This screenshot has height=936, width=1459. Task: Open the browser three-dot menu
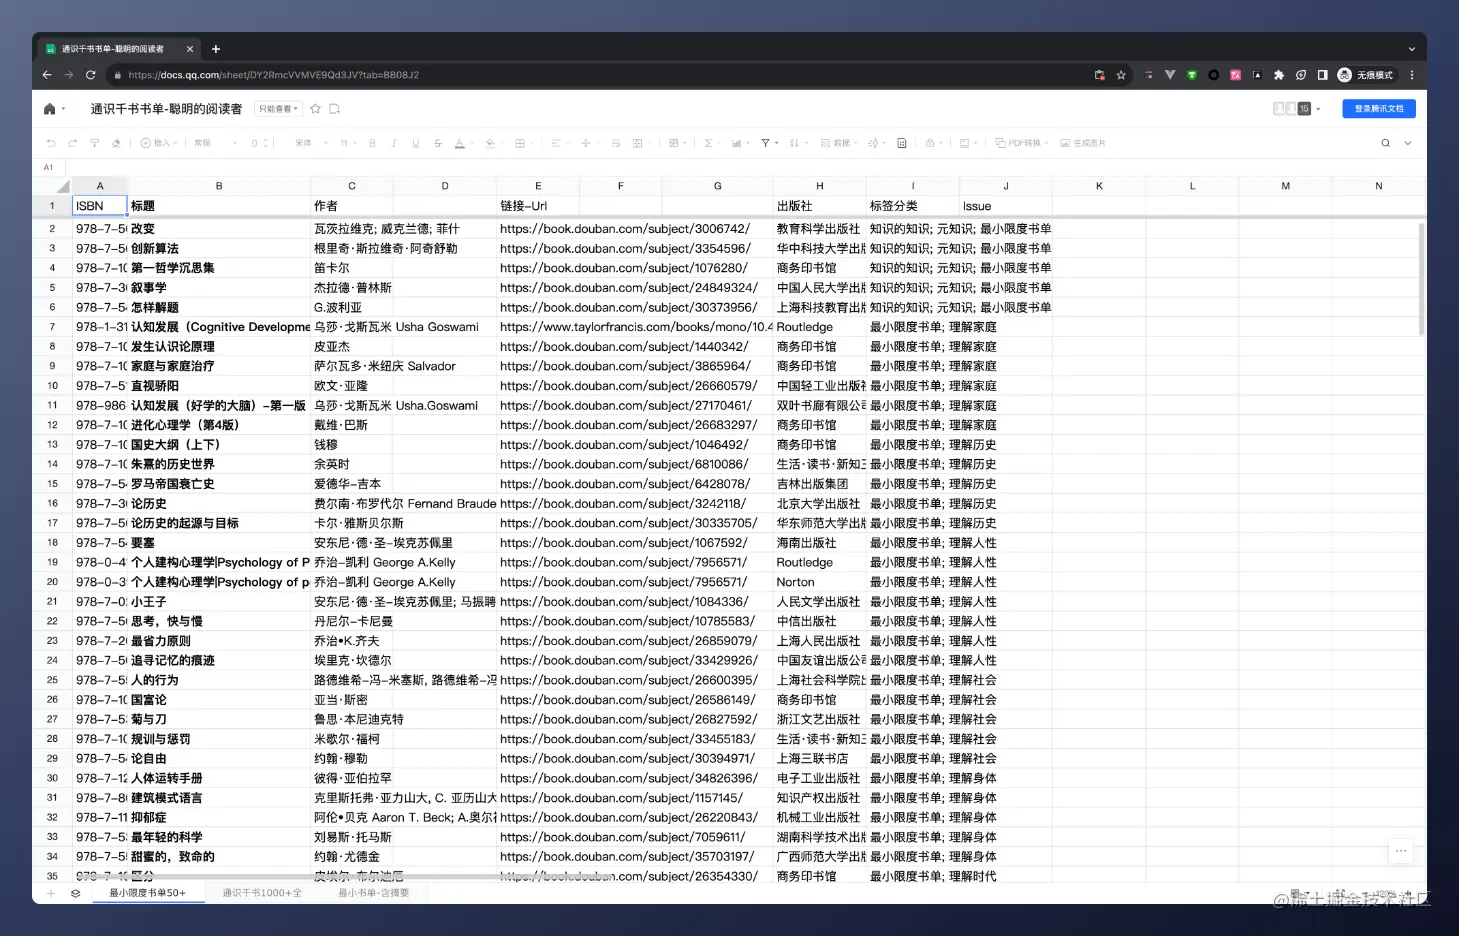pyautogui.click(x=1412, y=75)
